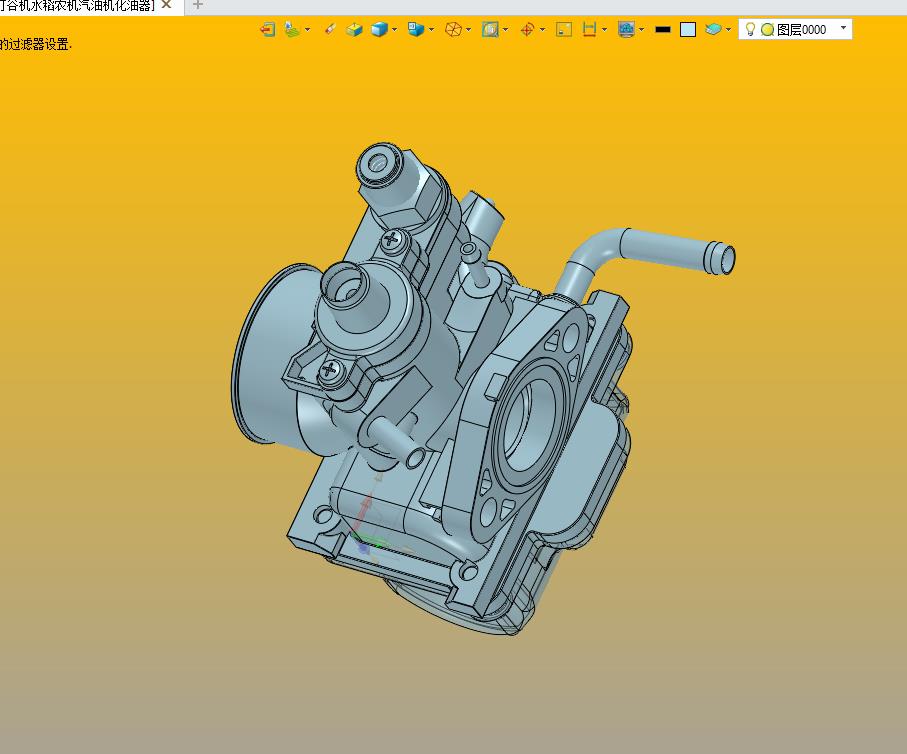Click the yellow square zoom-window icon

tap(564, 30)
